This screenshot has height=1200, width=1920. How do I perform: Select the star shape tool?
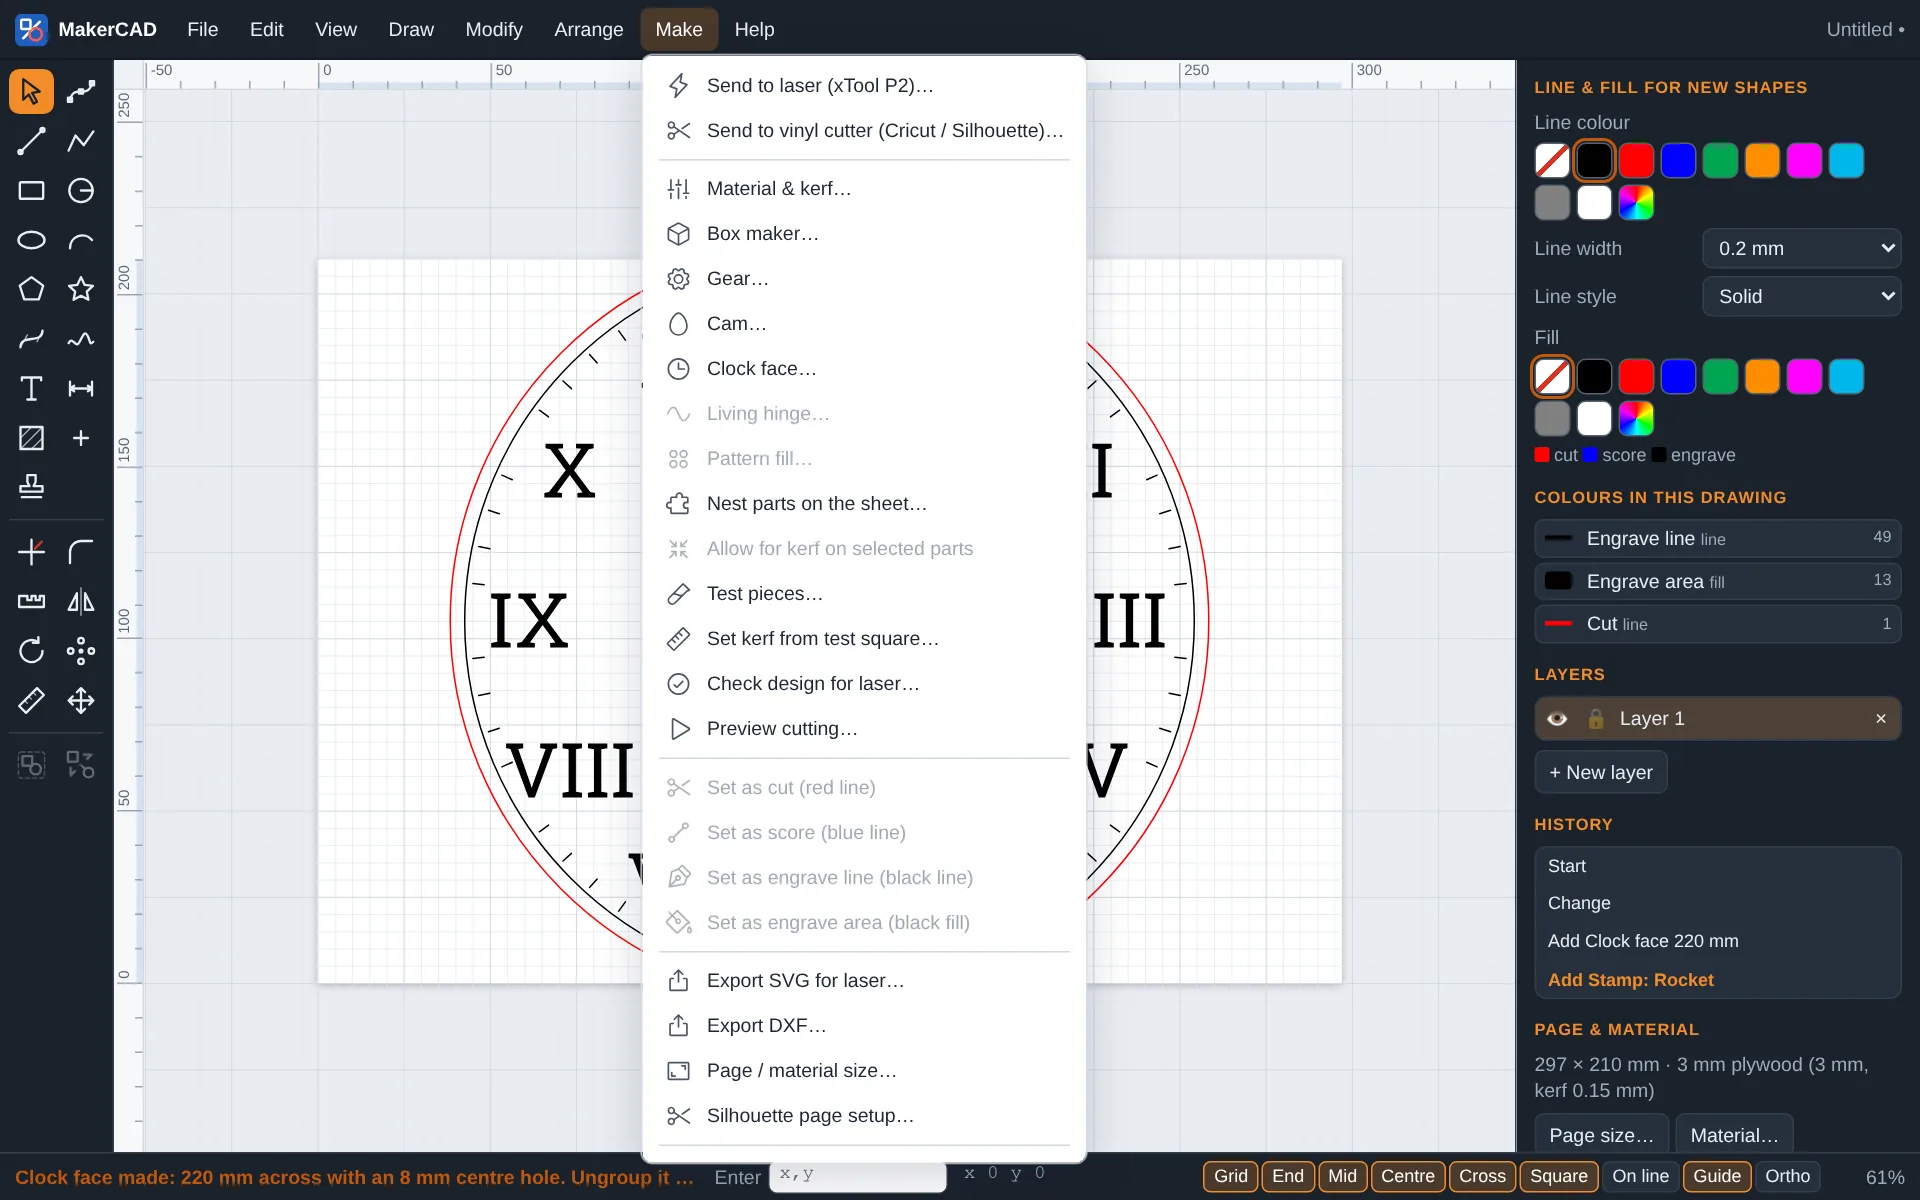pyautogui.click(x=81, y=290)
